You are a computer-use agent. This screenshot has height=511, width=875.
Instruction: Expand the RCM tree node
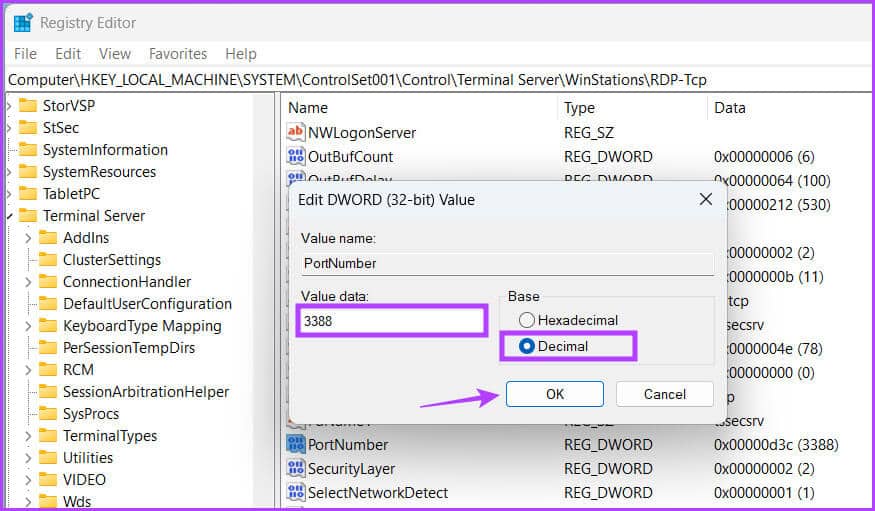coord(28,370)
